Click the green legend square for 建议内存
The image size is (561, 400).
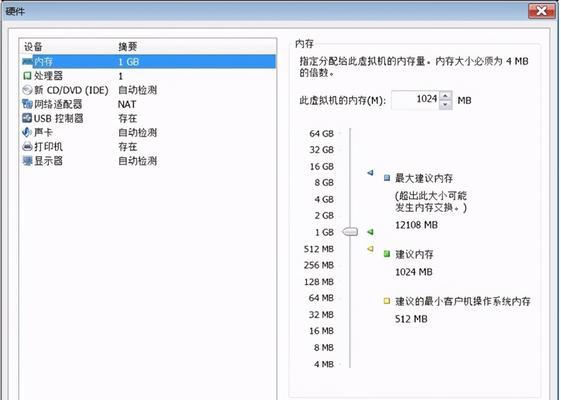pos(387,254)
